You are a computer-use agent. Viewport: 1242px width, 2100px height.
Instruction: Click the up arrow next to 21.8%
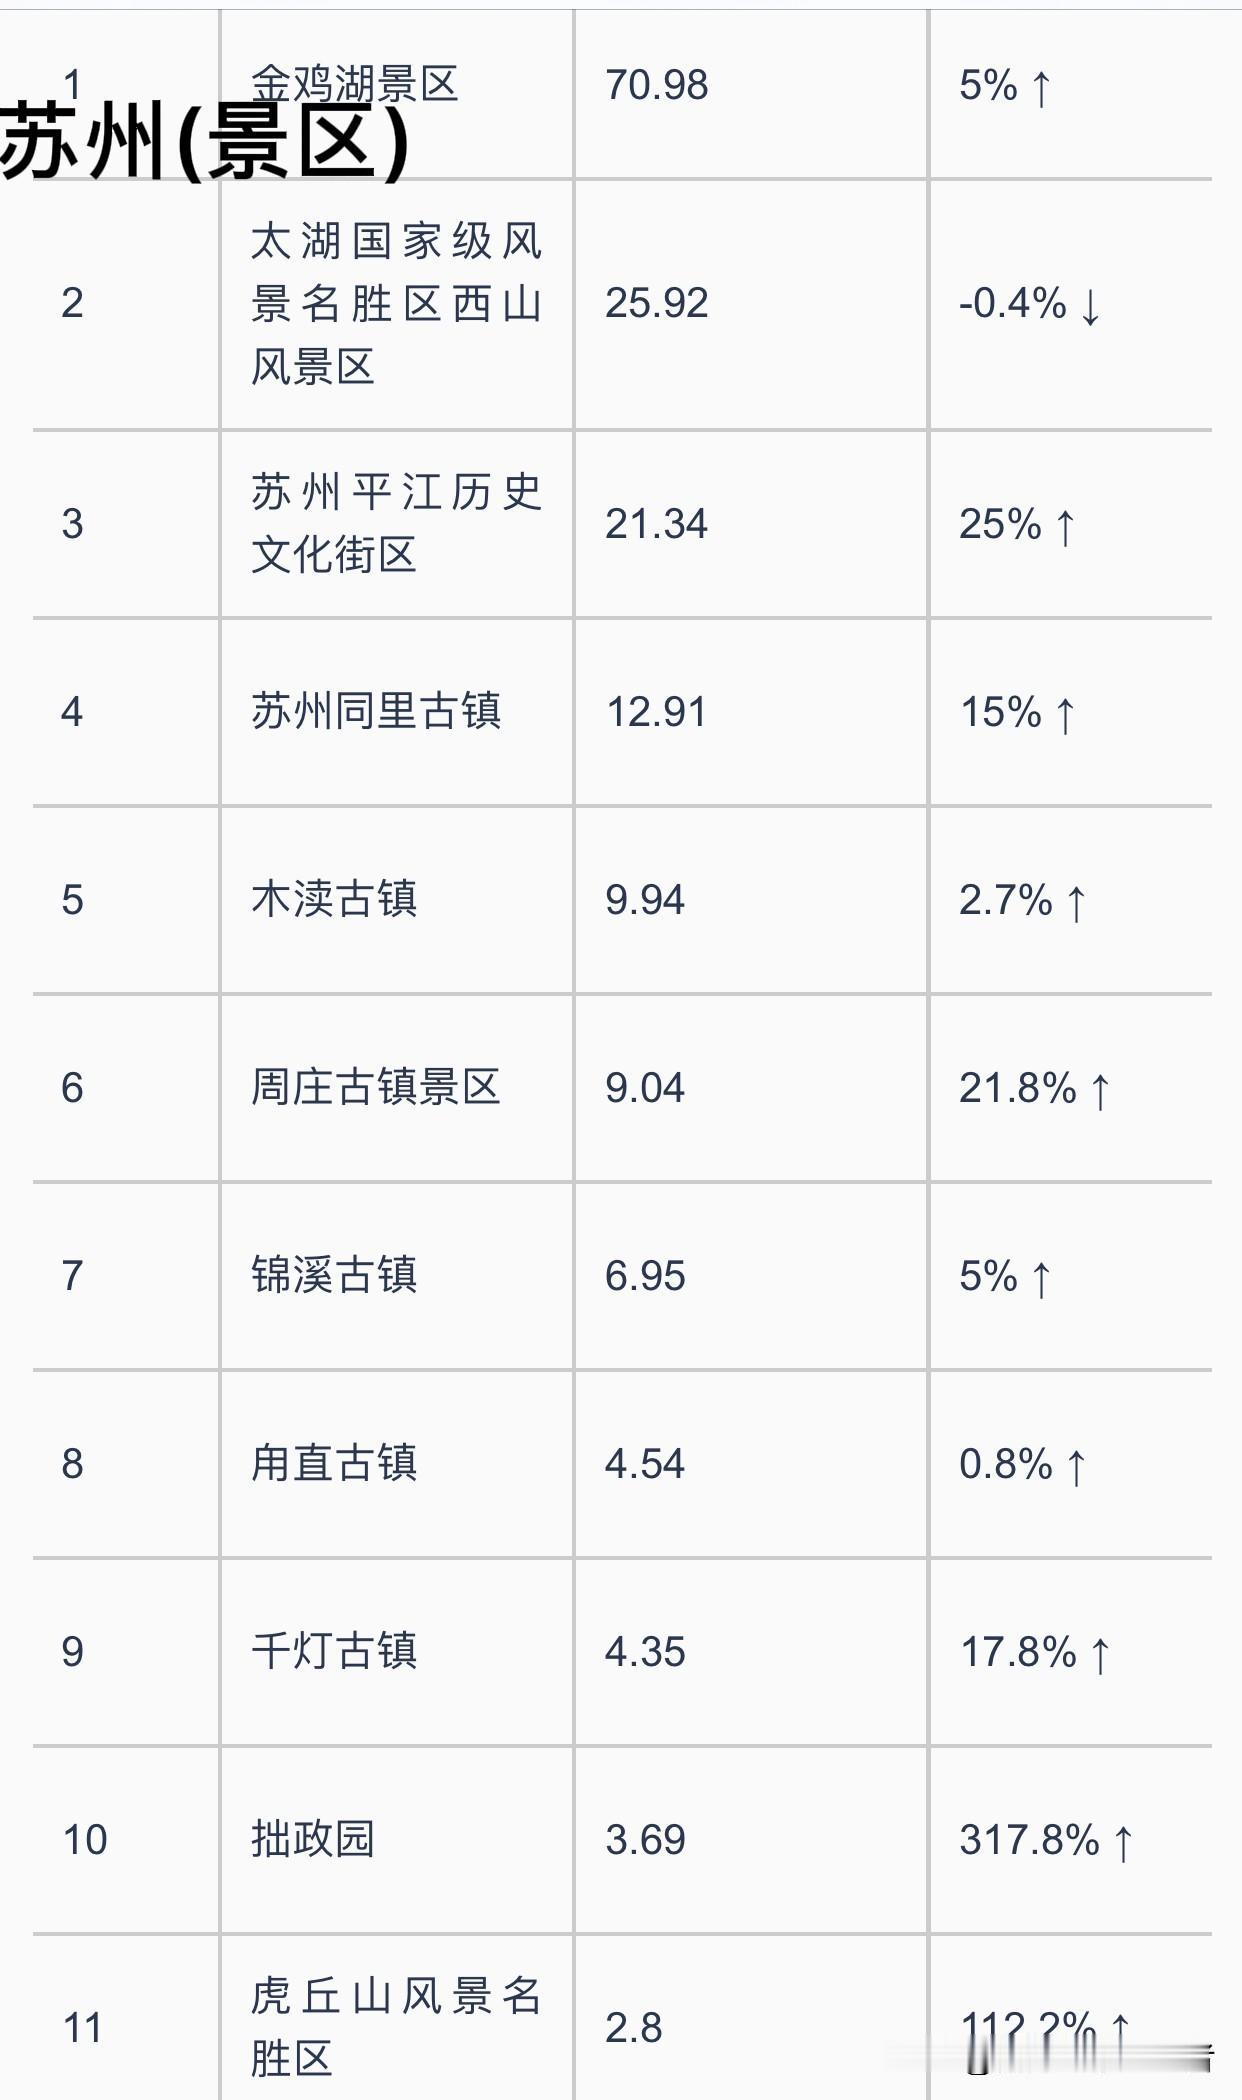click(x=1100, y=1090)
